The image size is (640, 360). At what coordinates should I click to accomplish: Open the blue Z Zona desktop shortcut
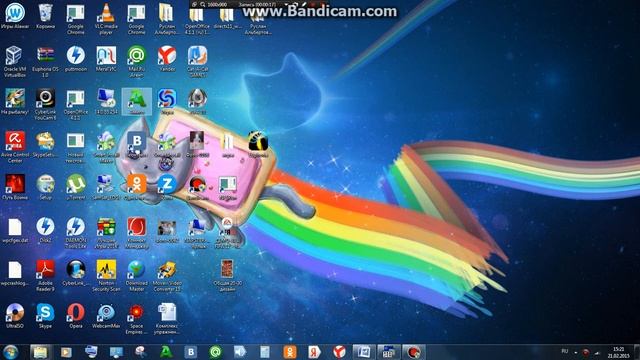tap(167, 187)
